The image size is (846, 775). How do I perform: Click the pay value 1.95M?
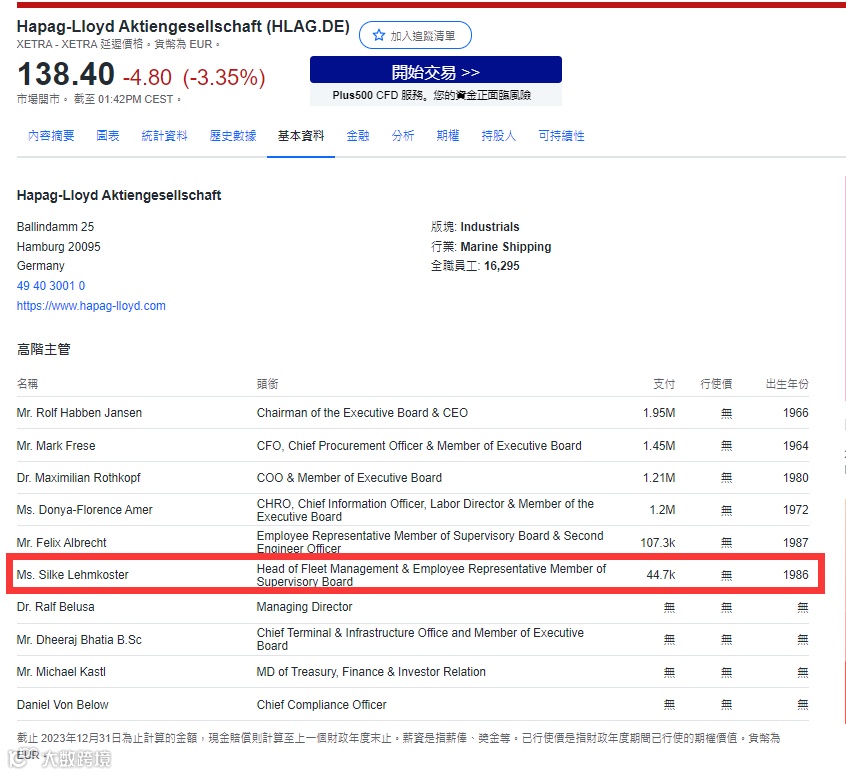coord(659,413)
